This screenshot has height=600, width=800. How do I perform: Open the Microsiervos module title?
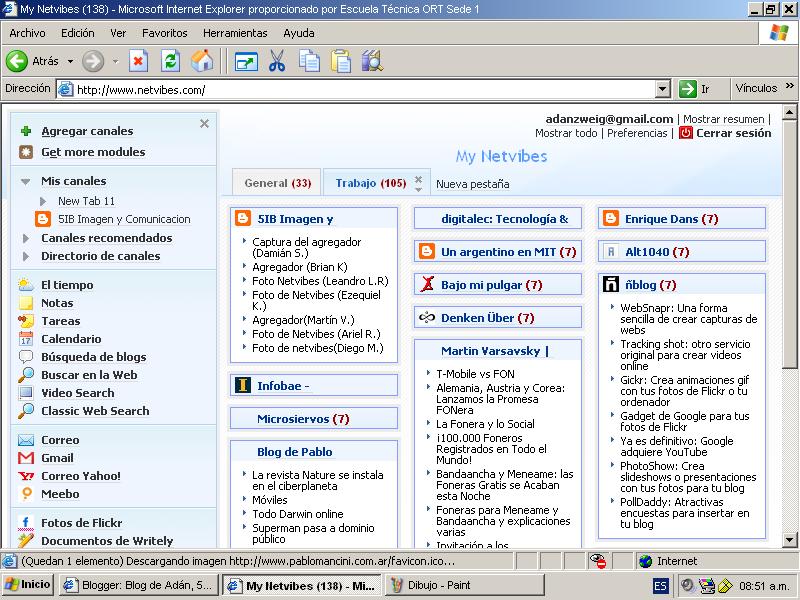(303, 419)
